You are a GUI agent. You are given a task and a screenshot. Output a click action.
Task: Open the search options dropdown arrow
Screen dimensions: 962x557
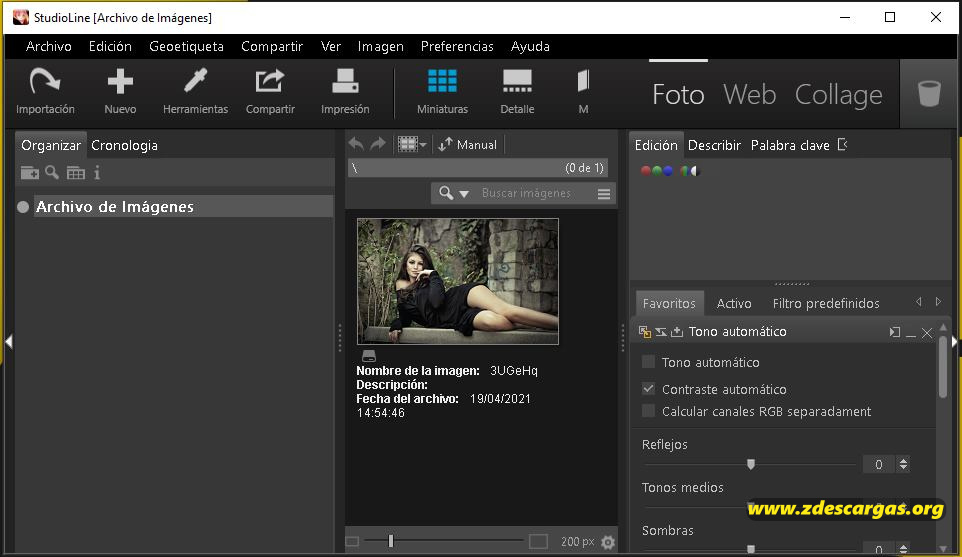pyautogui.click(x=464, y=194)
